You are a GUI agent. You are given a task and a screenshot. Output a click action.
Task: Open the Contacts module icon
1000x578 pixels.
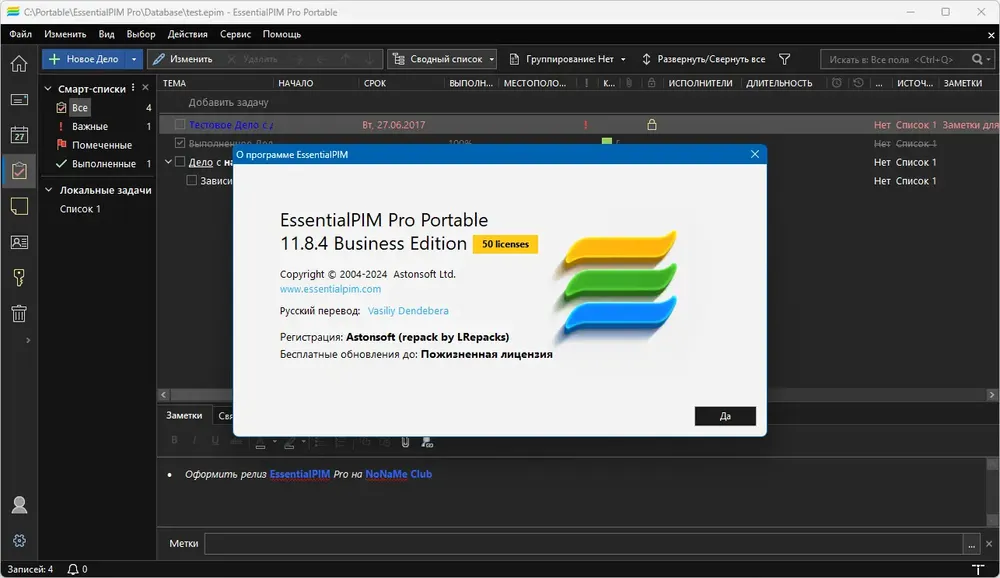coord(19,242)
